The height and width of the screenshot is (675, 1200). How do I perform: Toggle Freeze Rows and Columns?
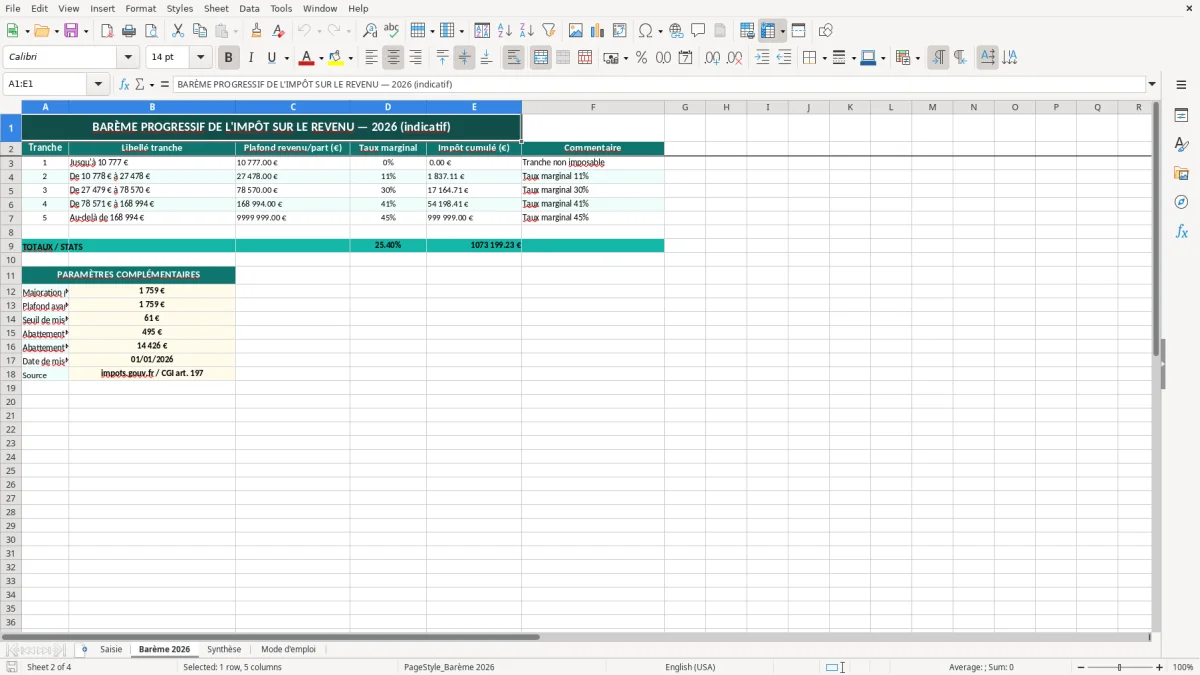pyautogui.click(x=768, y=31)
